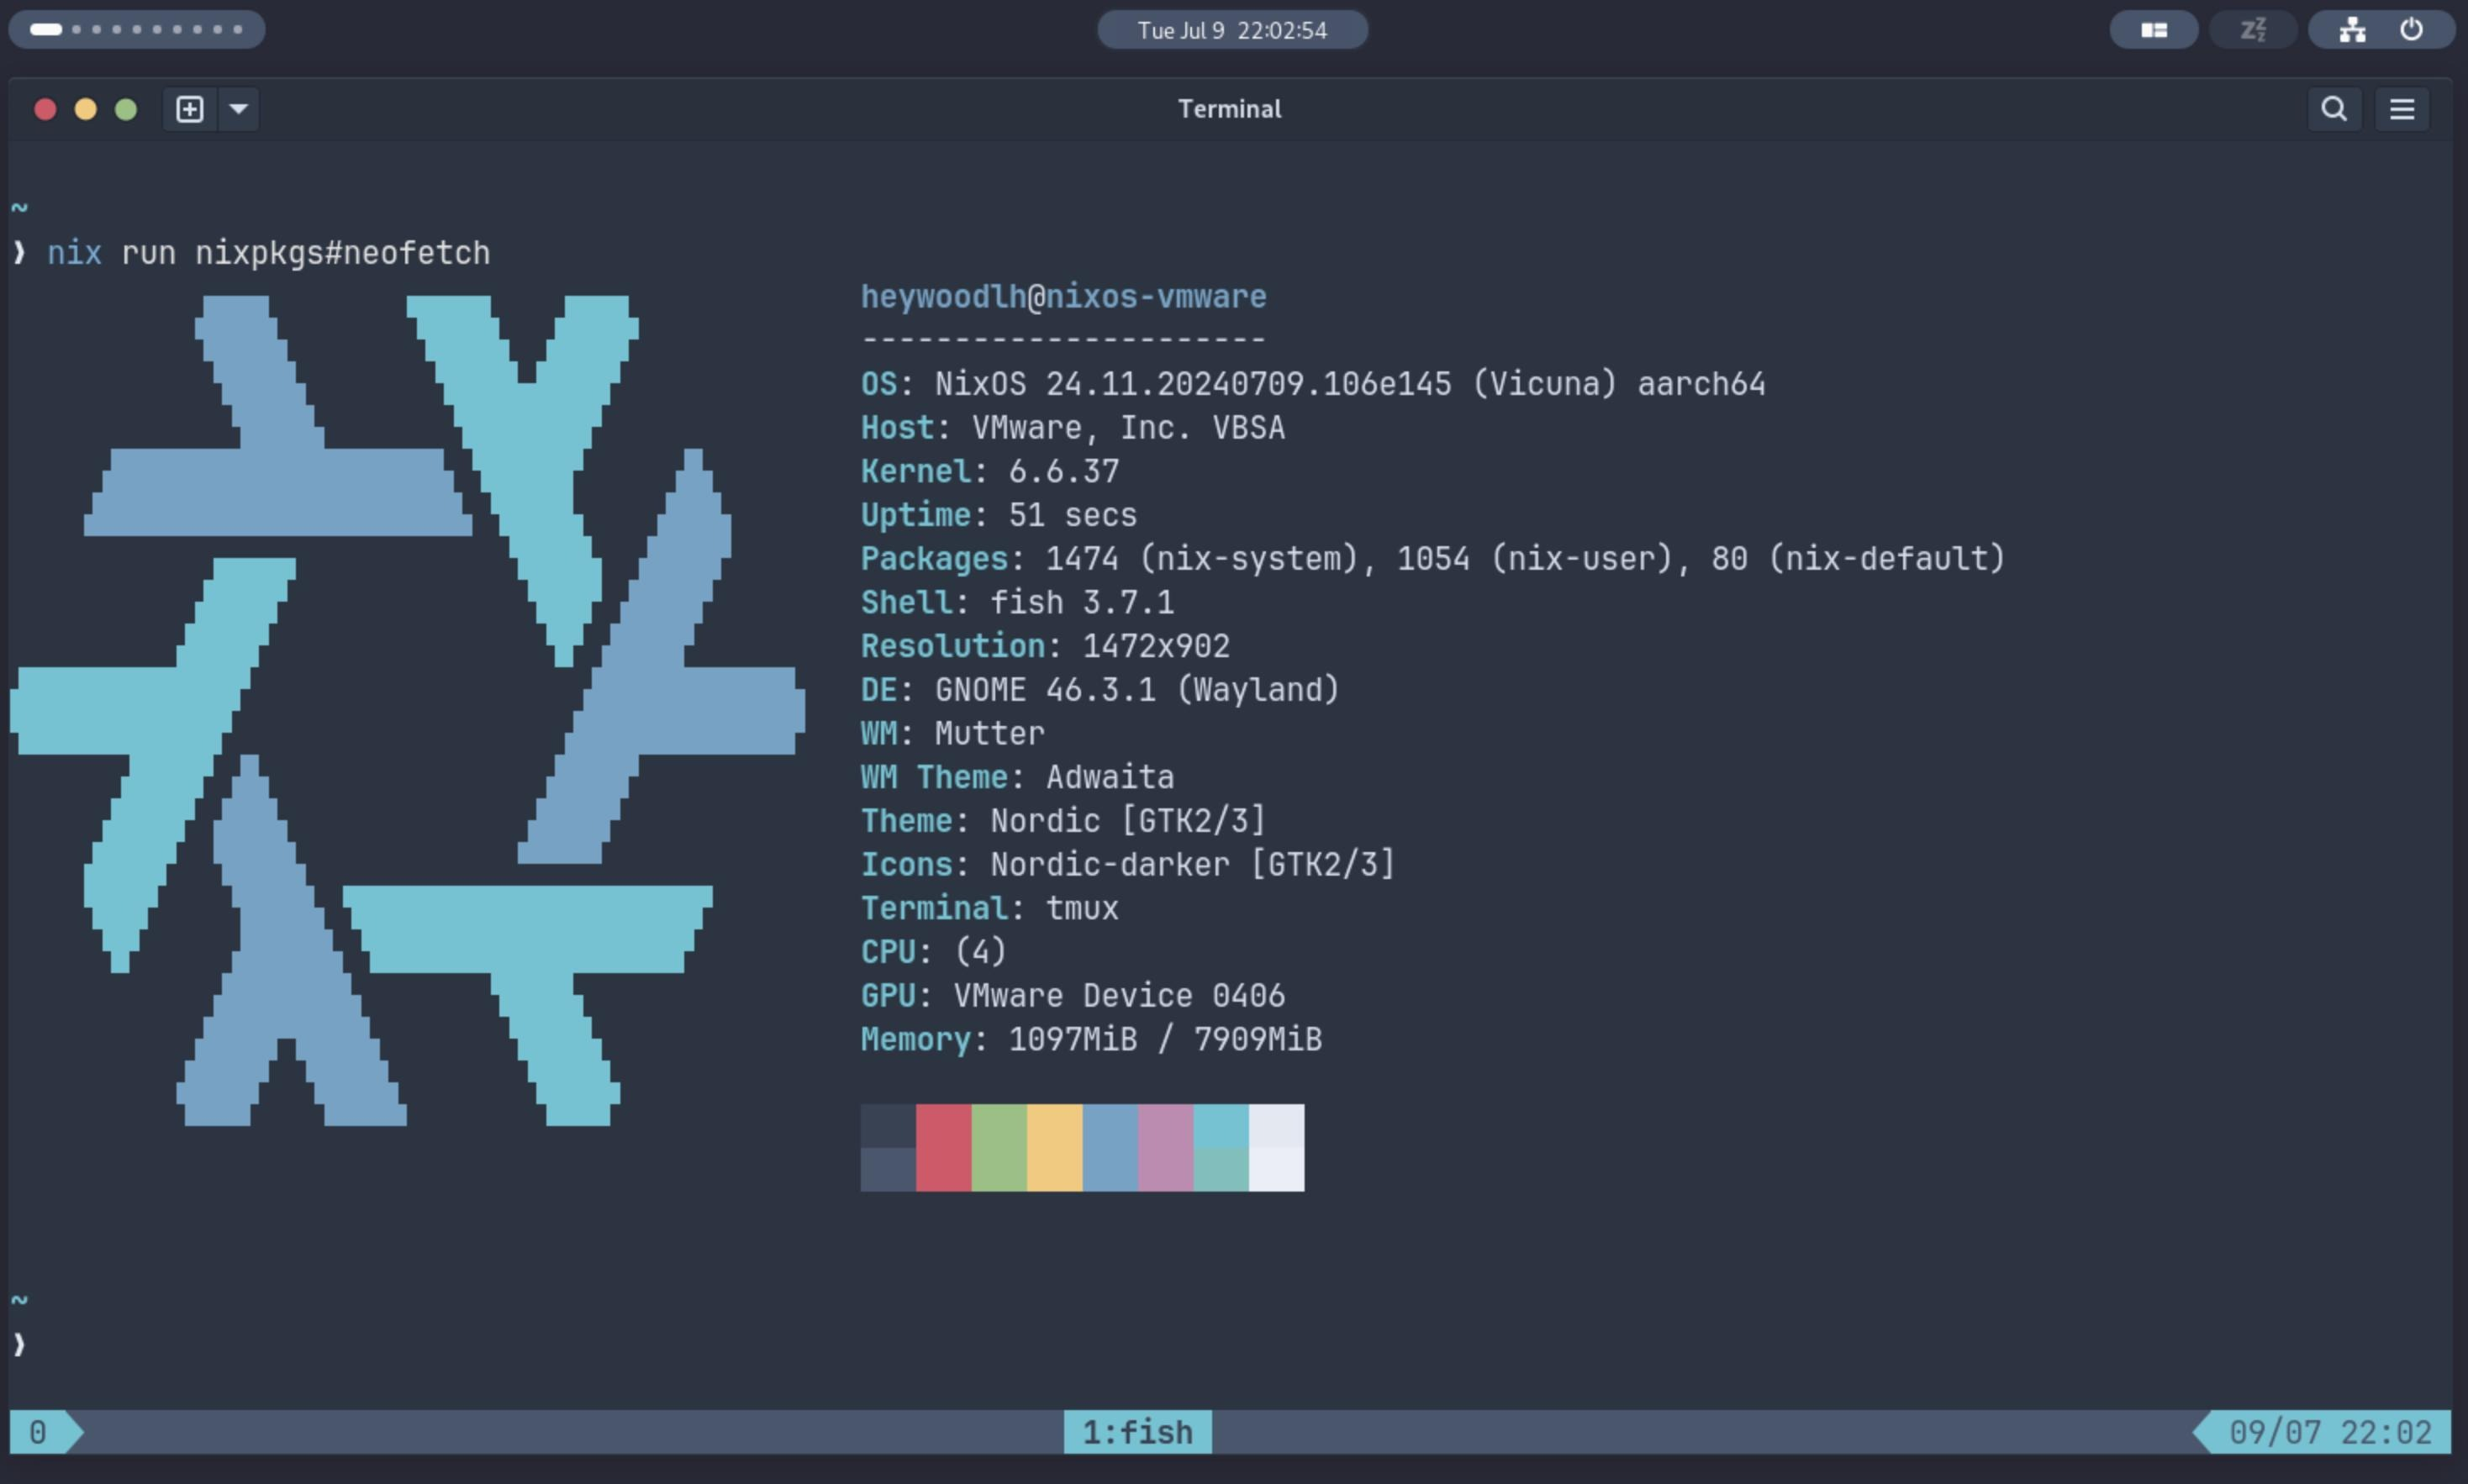Minimize Terminal with the yellow button
The width and height of the screenshot is (2468, 1484).
tap(86, 109)
